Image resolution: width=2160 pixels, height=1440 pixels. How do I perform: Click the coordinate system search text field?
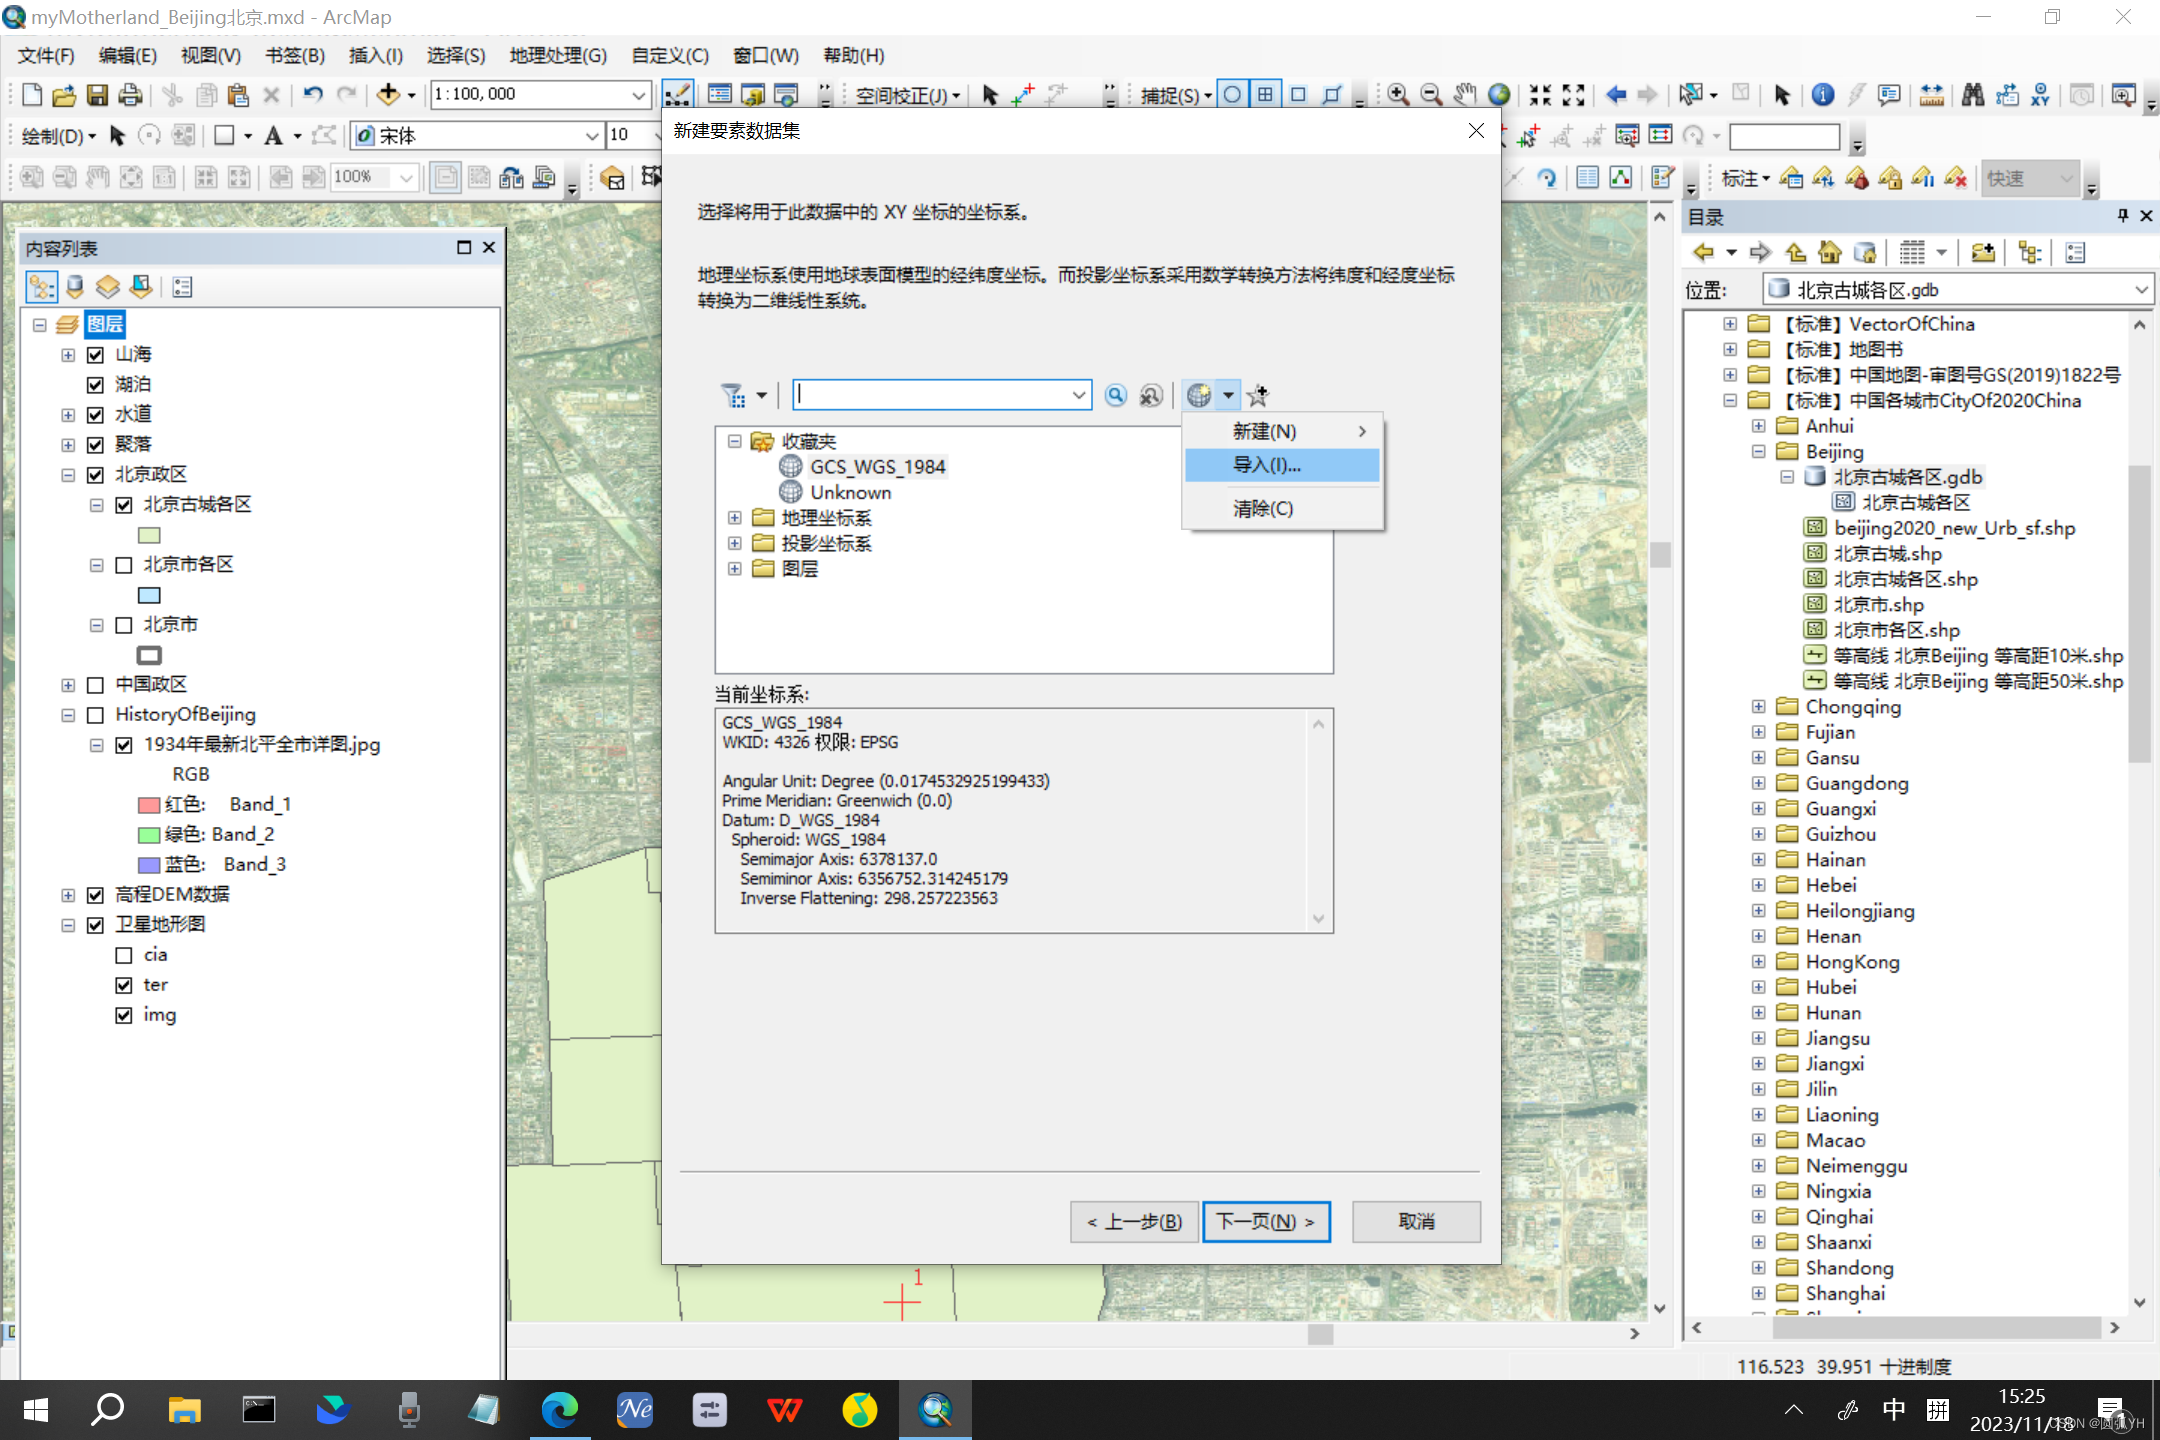[932, 395]
